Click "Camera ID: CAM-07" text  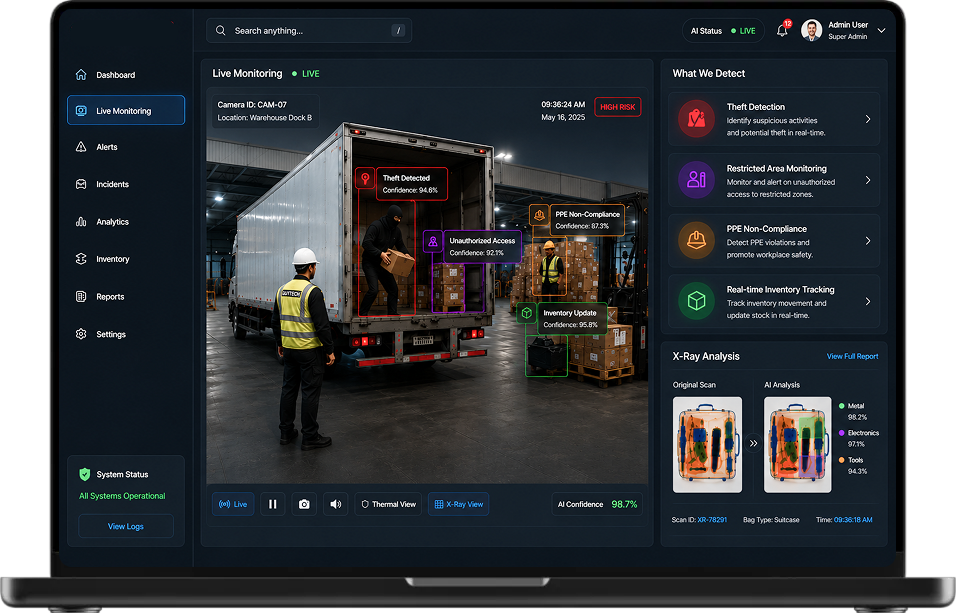coord(252,104)
